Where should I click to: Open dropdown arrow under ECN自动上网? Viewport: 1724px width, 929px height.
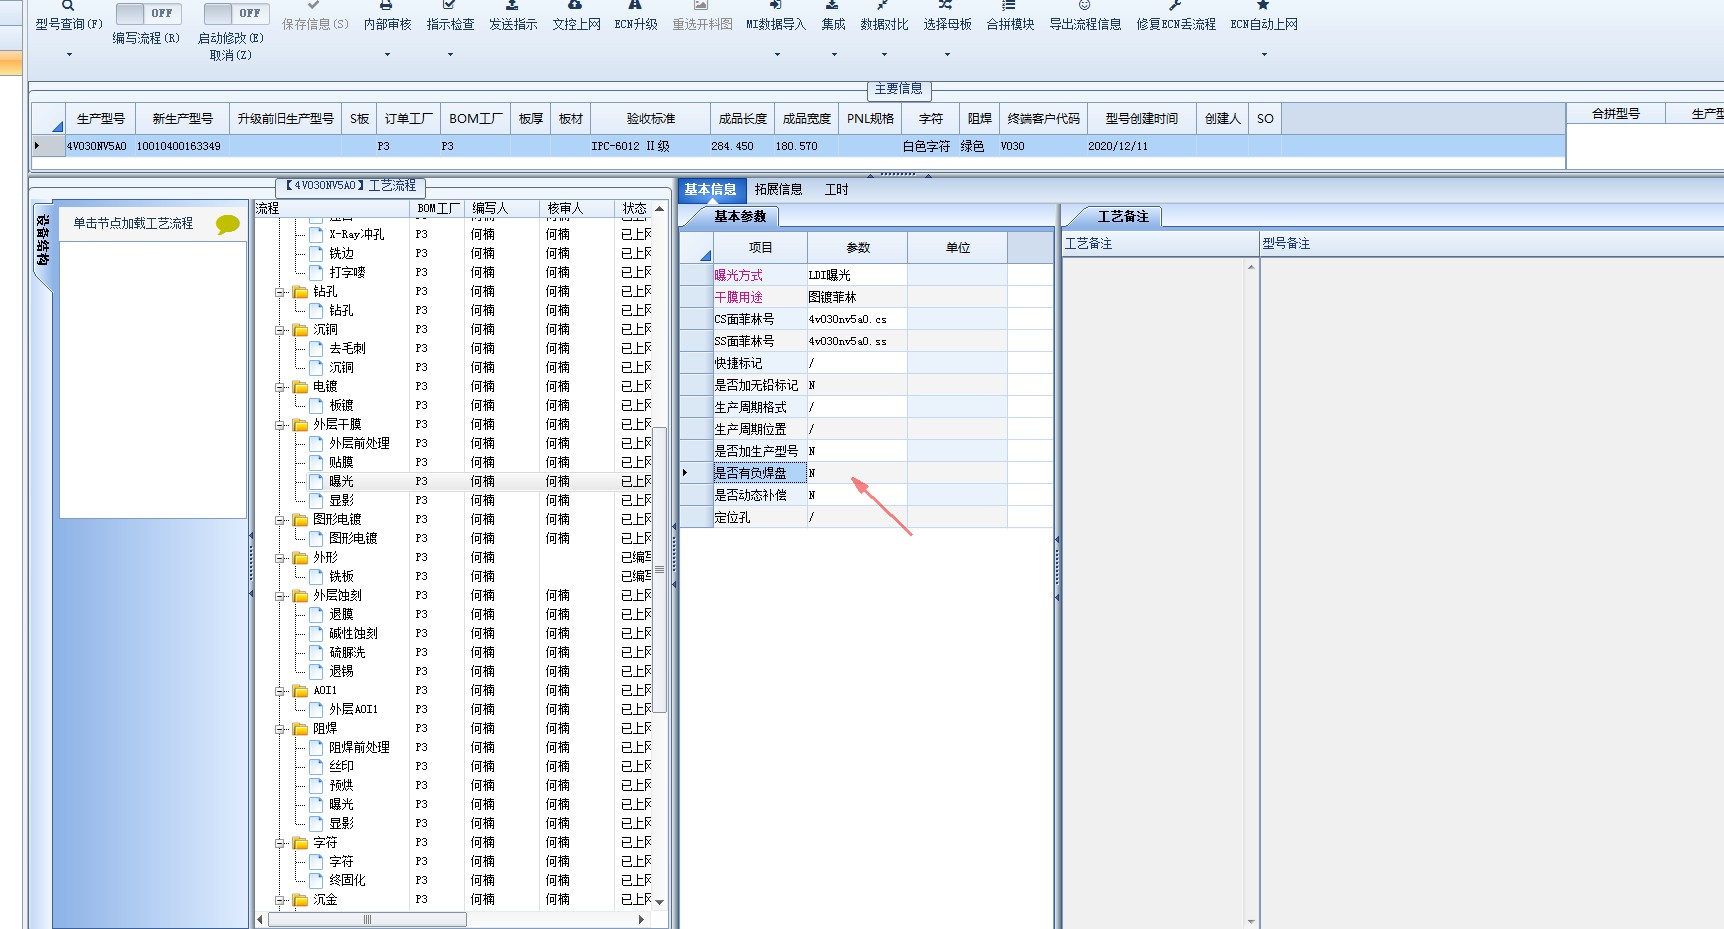(1264, 55)
